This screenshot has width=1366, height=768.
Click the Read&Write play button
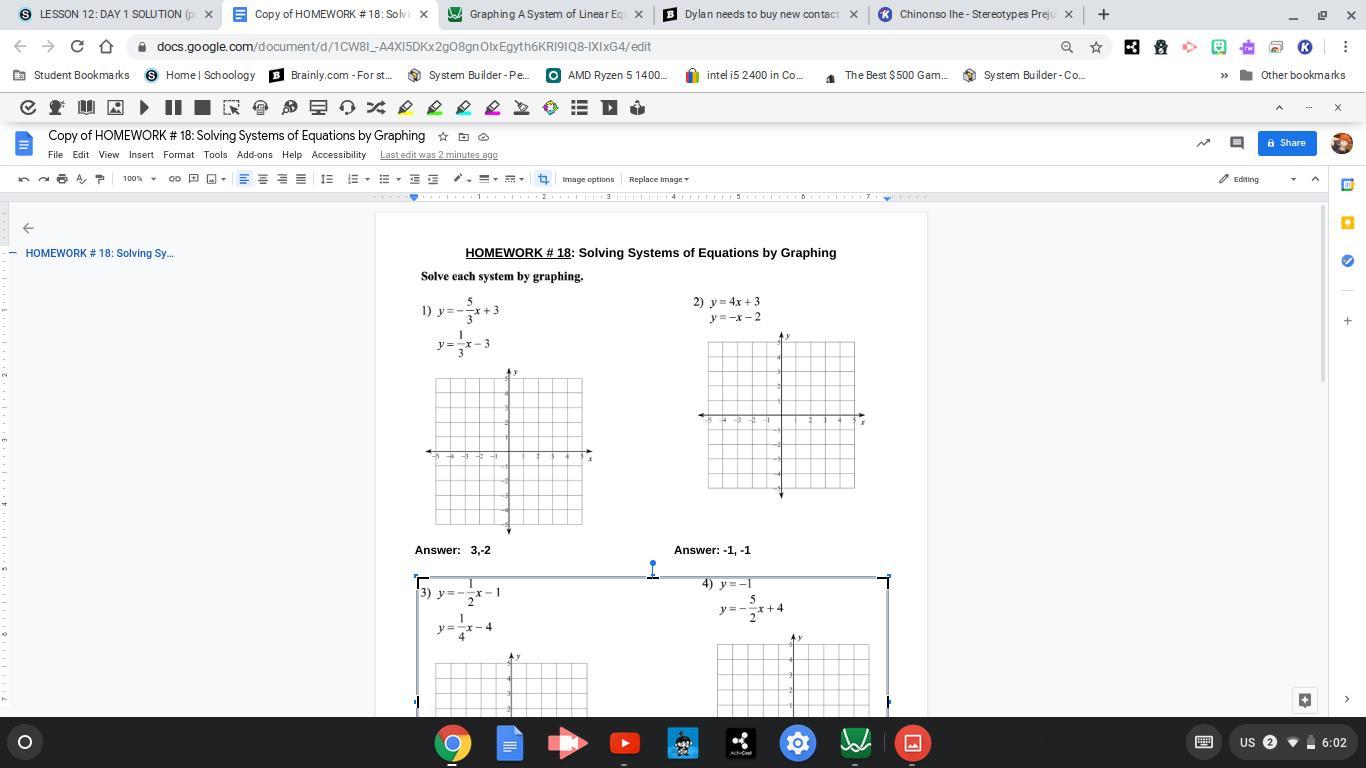(144, 108)
